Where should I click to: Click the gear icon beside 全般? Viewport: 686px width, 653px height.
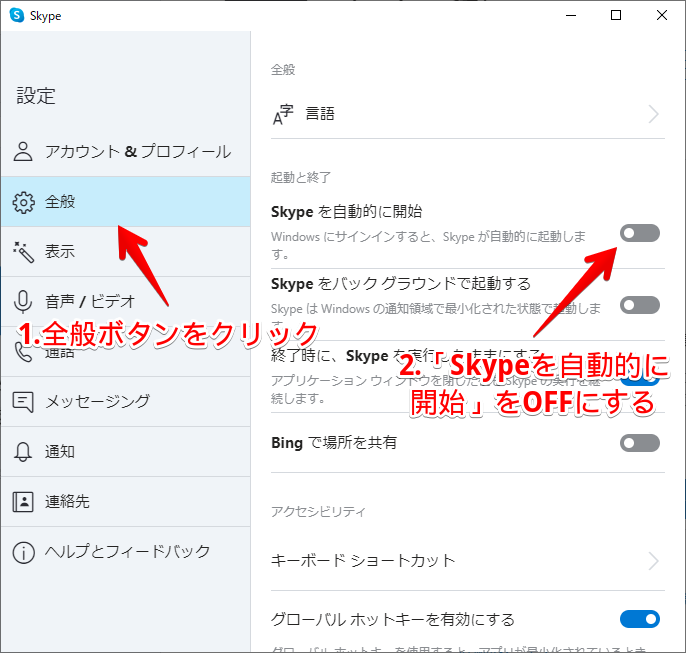pos(23,202)
